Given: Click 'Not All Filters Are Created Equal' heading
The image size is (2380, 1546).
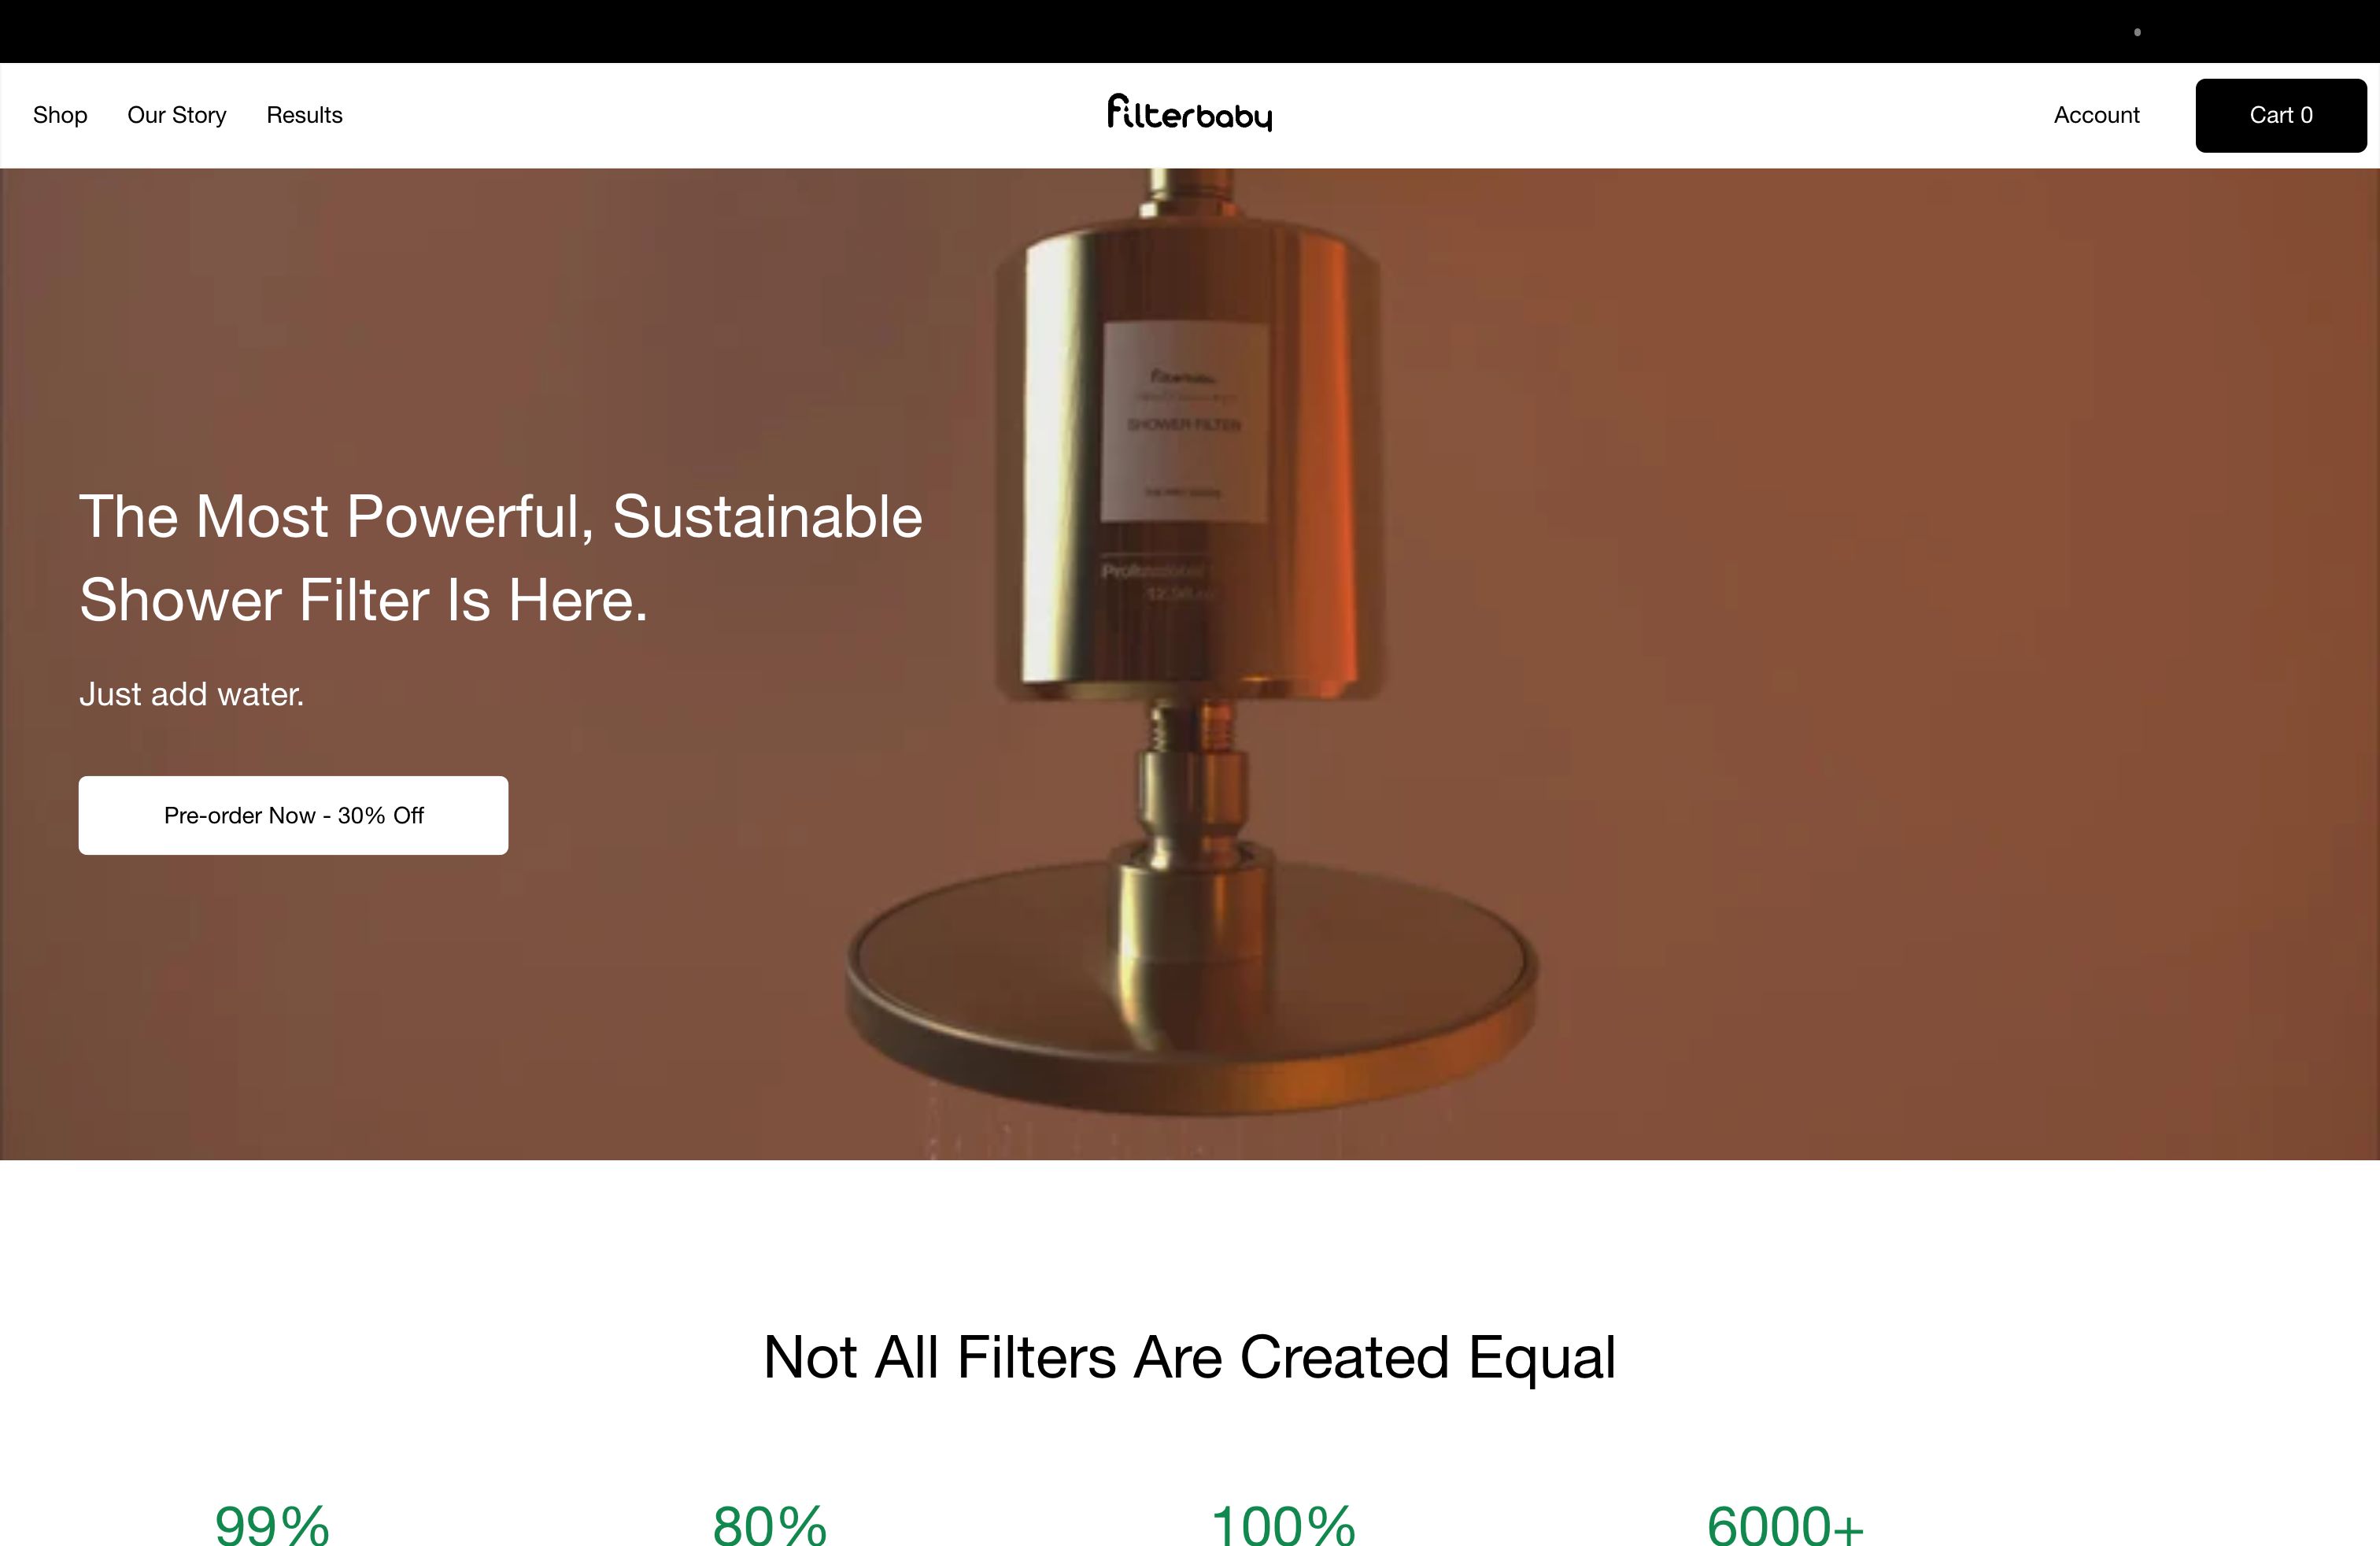Looking at the screenshot, I should (x=1189, y=1357).
